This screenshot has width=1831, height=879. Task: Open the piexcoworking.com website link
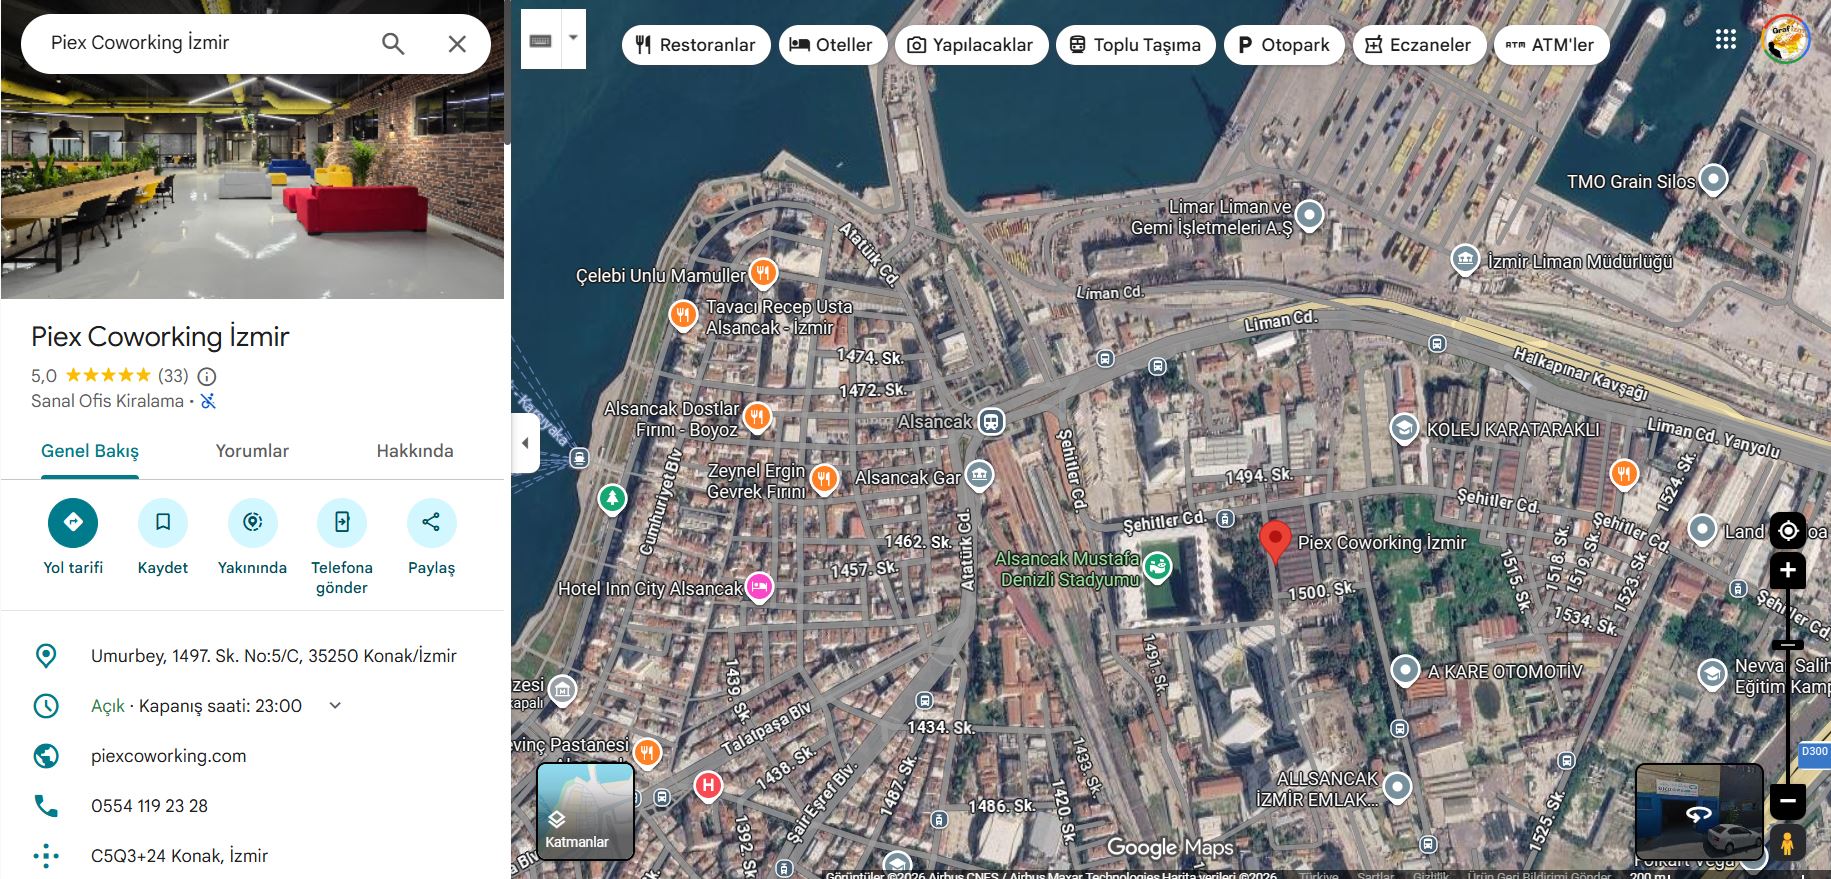(x=168, y=756)
